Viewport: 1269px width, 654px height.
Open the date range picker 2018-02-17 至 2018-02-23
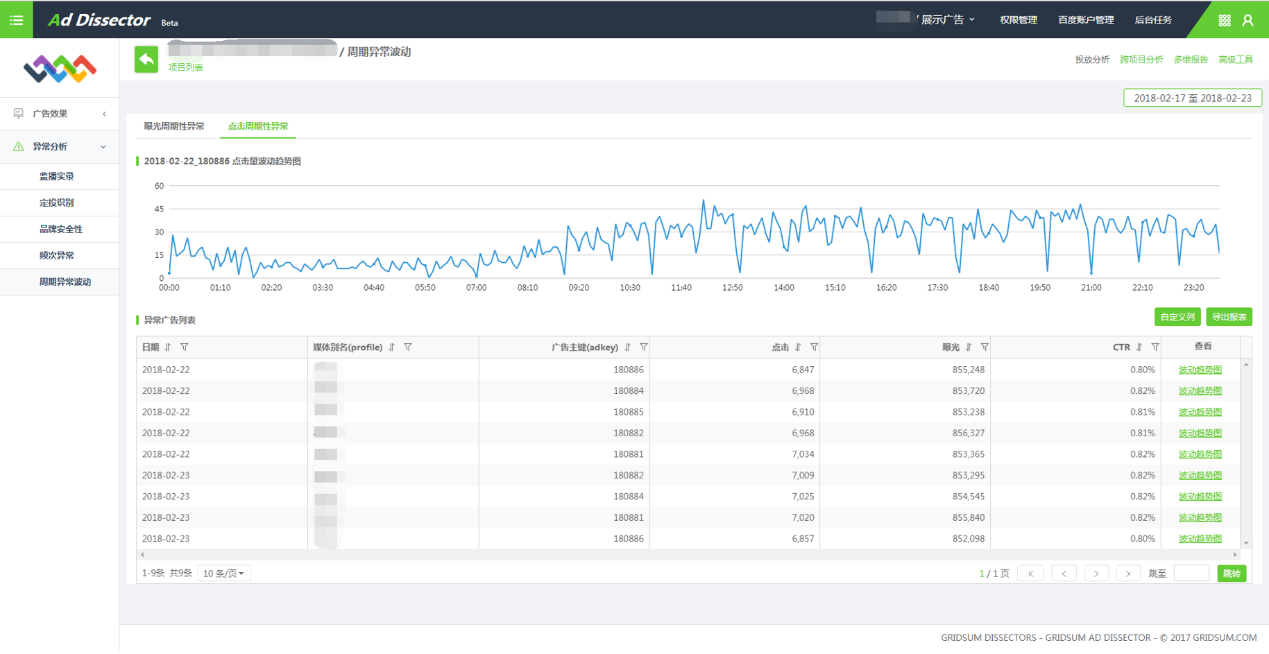[1192, 98]
